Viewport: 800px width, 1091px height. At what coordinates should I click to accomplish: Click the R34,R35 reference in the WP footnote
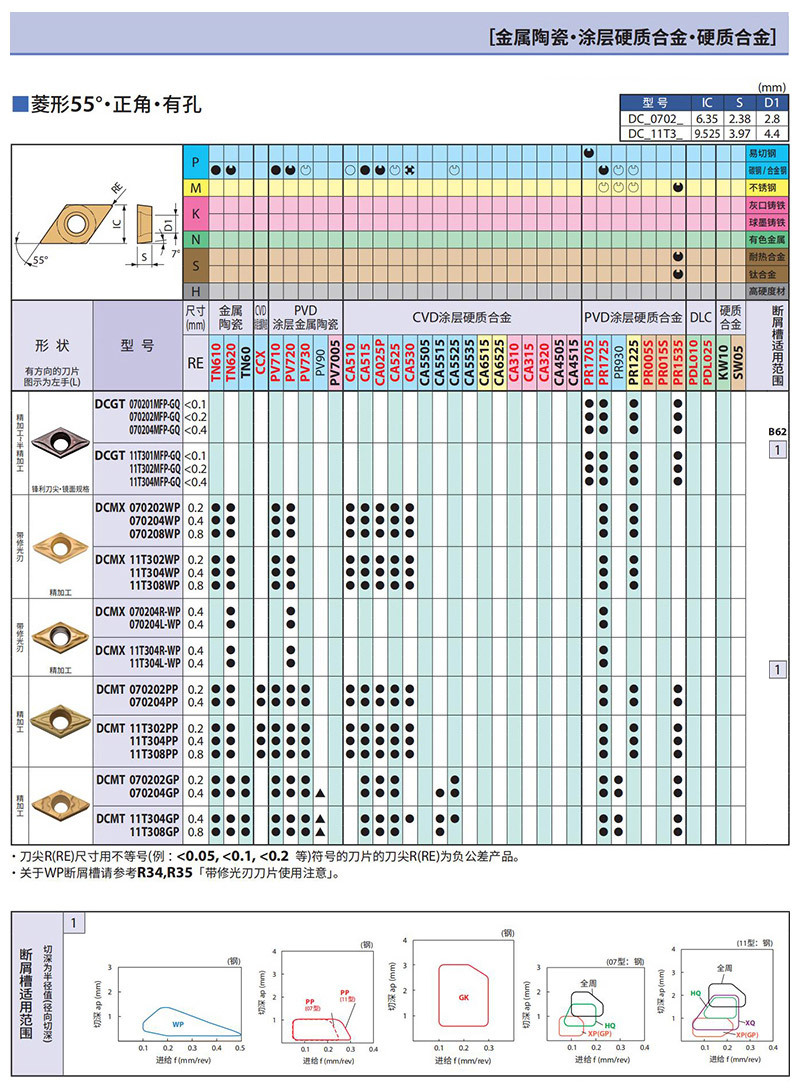click(164, 873)
